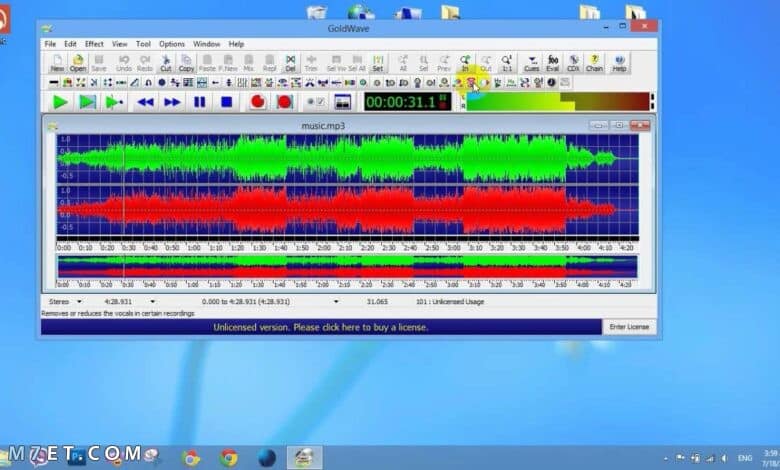Open the Cues toolbar icon
The height and width of the screenshot is (470, 780).
(532, 63)
